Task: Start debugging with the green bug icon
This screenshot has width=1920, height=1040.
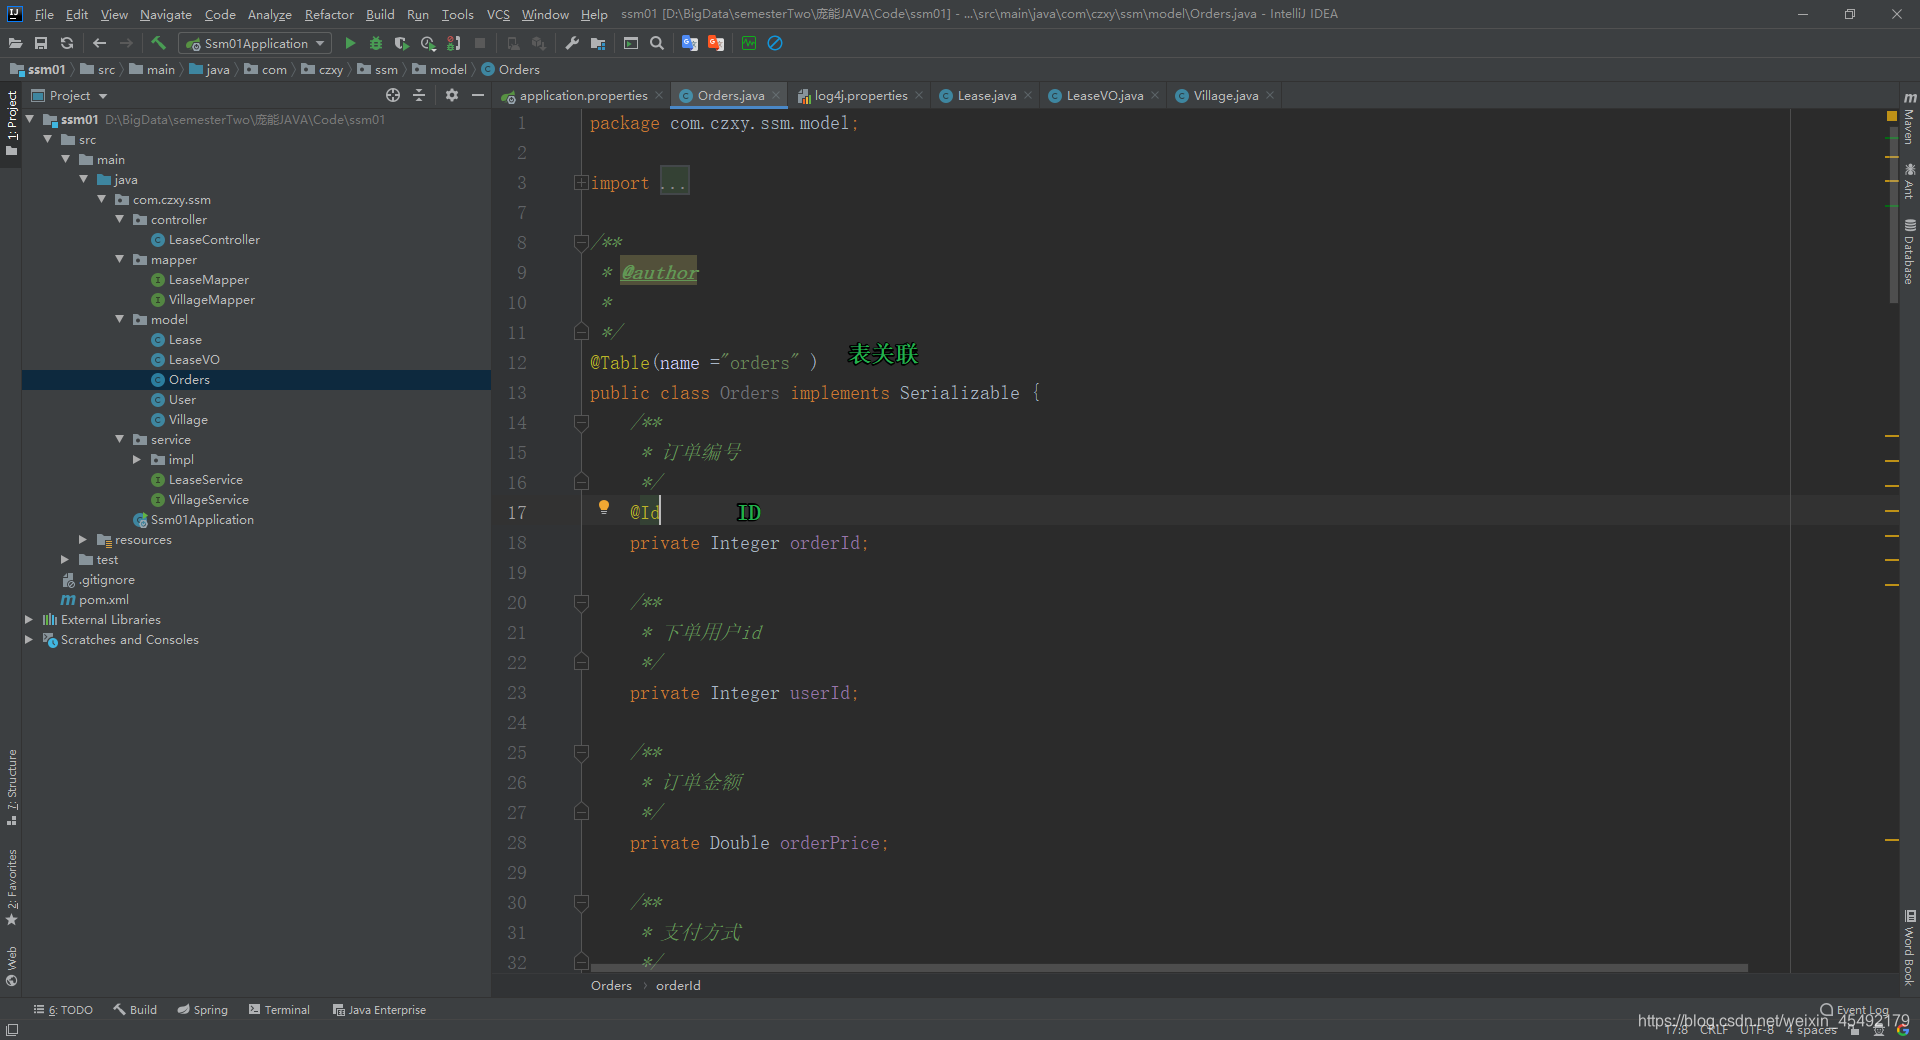Action: point(376,43)
